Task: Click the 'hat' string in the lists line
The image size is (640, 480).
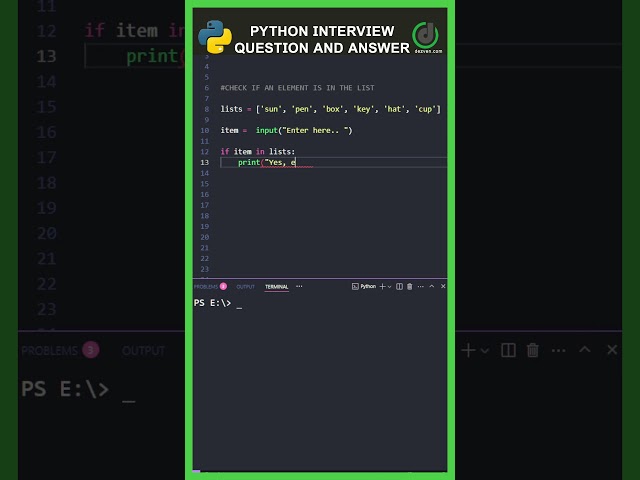Action: pos(394,109)
